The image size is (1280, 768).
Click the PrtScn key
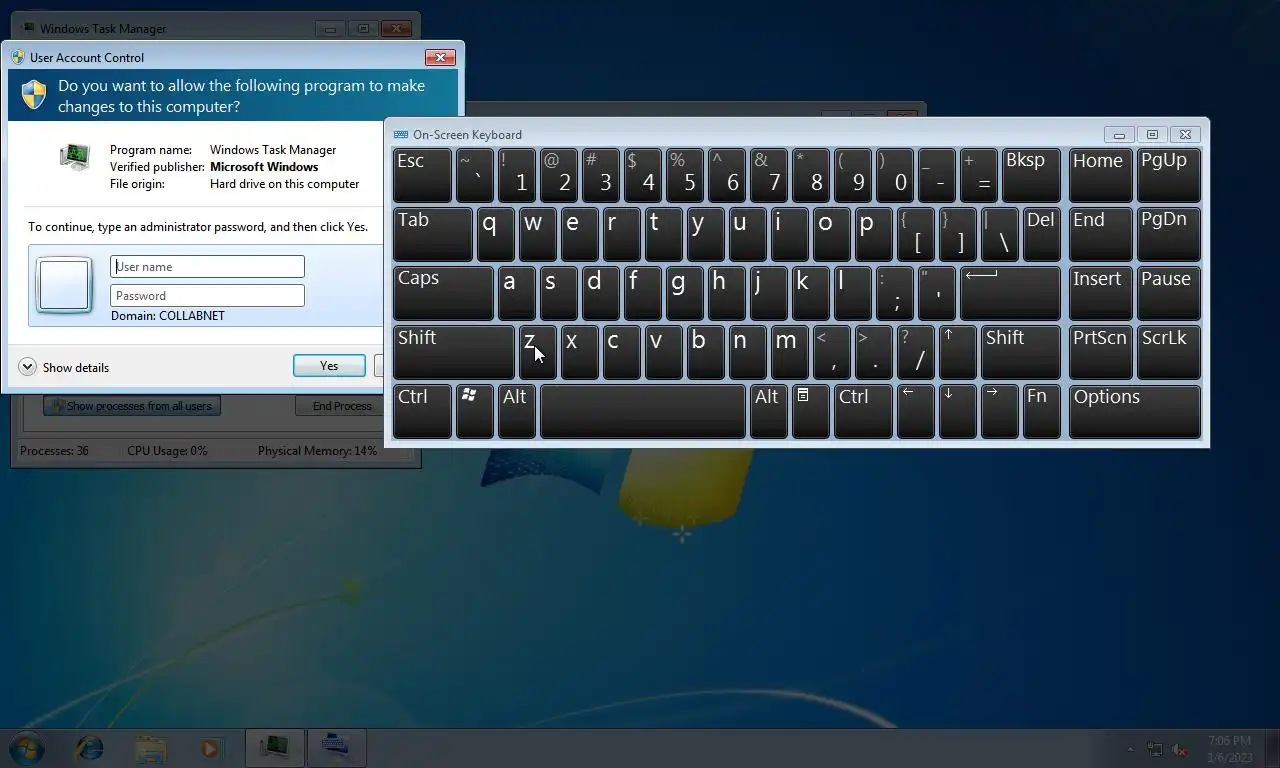(x=1100, y=352)
